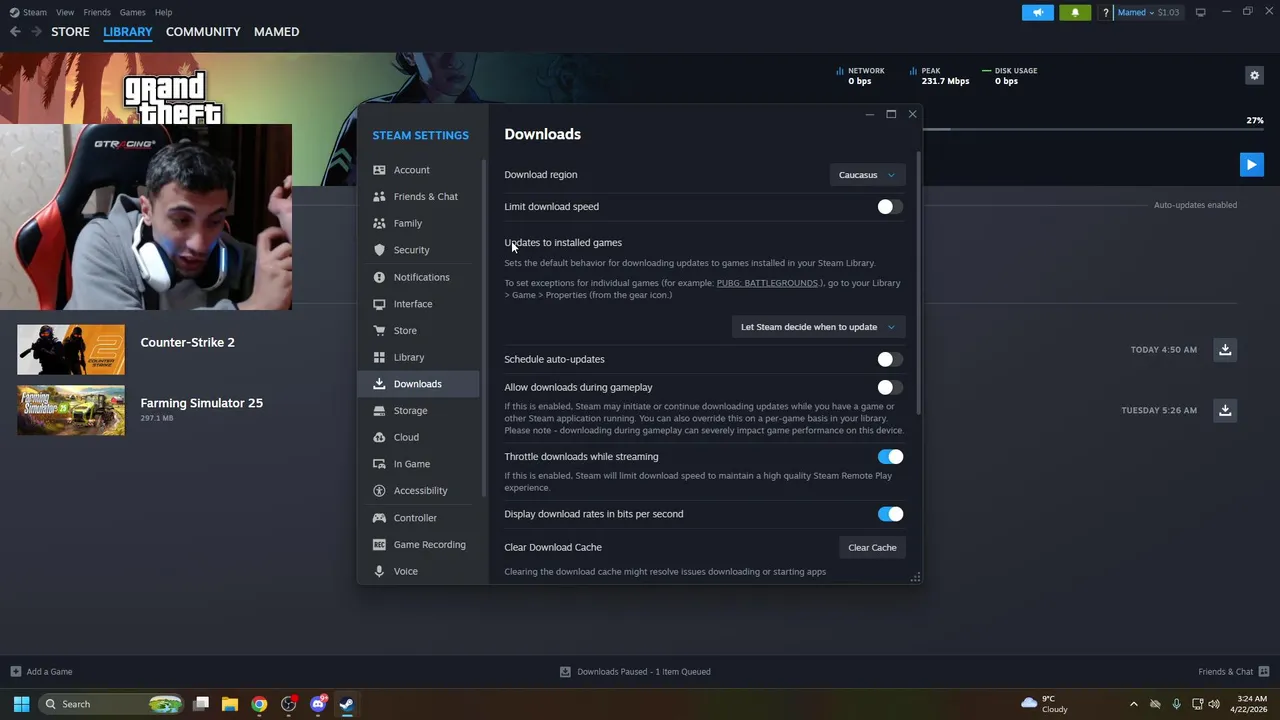1280x720 pixels.
Task: Open the Download region Caucasus dropdown
Action: (x=866, y=175)
